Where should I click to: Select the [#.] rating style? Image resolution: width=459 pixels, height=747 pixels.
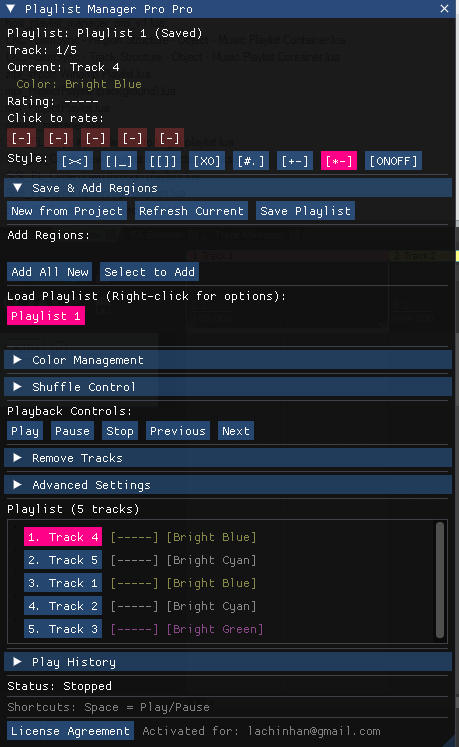[x=251, y=161]
